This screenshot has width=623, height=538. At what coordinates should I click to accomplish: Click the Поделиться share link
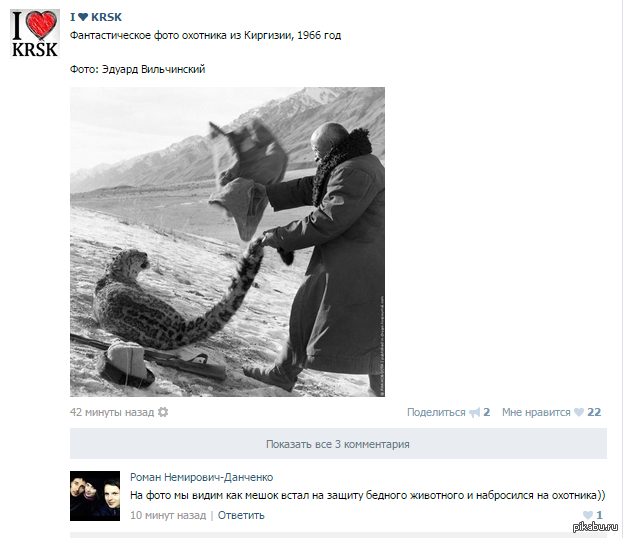[436, 412]
